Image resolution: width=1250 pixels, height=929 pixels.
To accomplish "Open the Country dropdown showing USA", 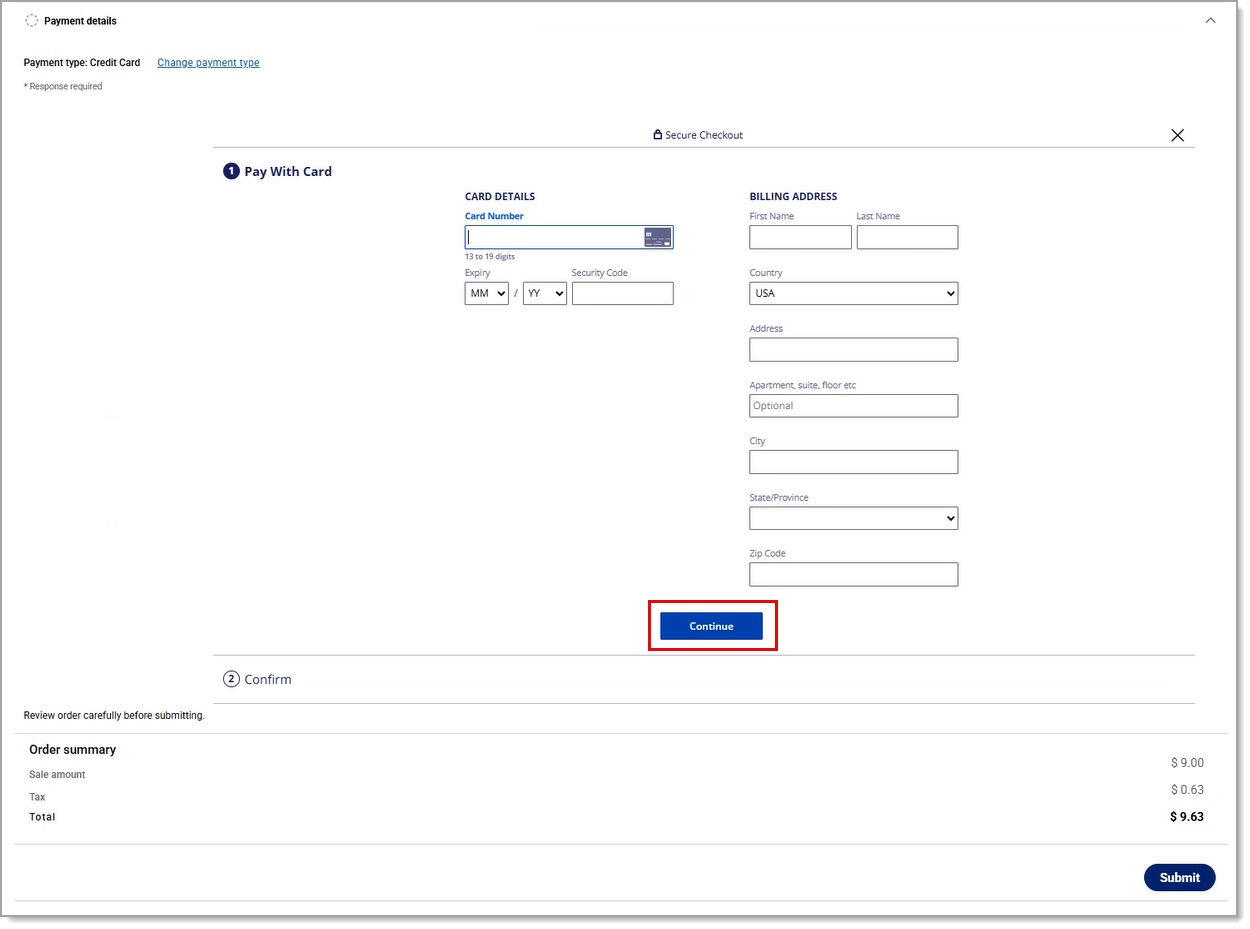I will [x=853, y=293].
